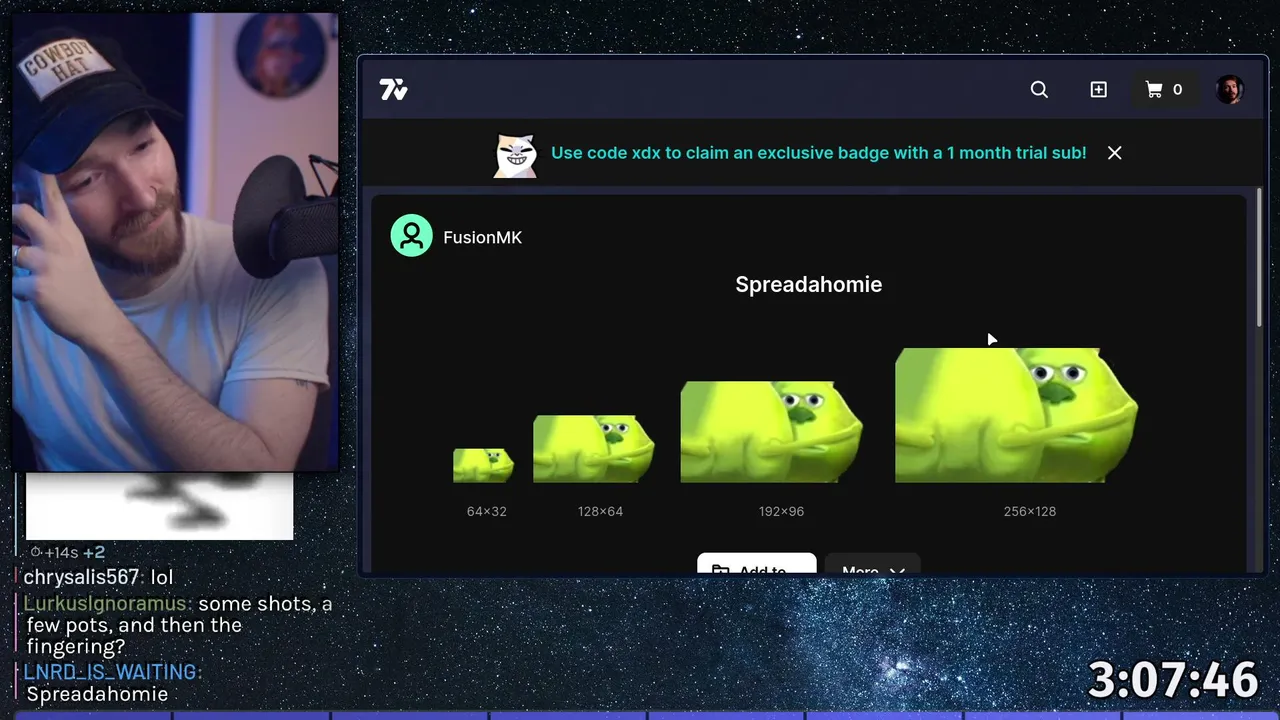This screenshot has width=1280, height=720.
Task: Open the user profile avatar menu
Action: coord(1229,90)
